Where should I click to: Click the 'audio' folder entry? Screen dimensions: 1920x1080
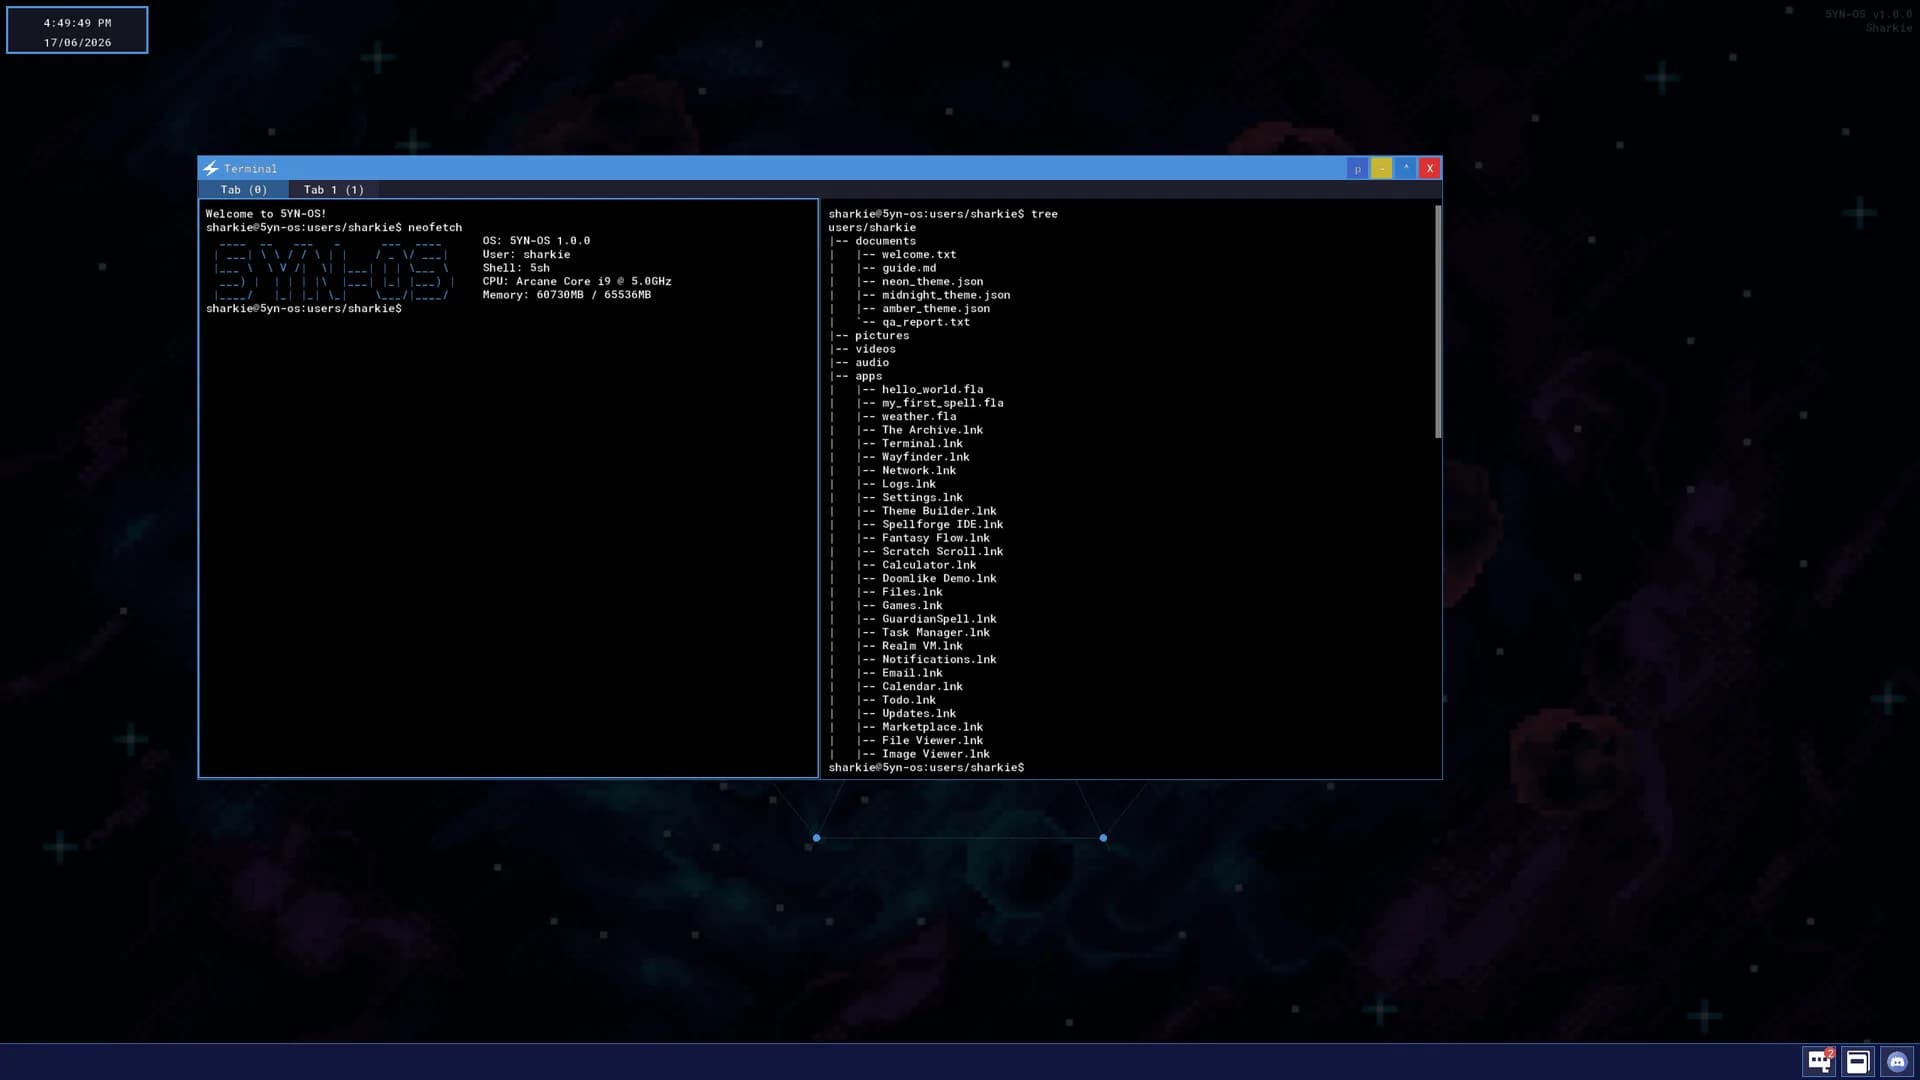[872, 362]
